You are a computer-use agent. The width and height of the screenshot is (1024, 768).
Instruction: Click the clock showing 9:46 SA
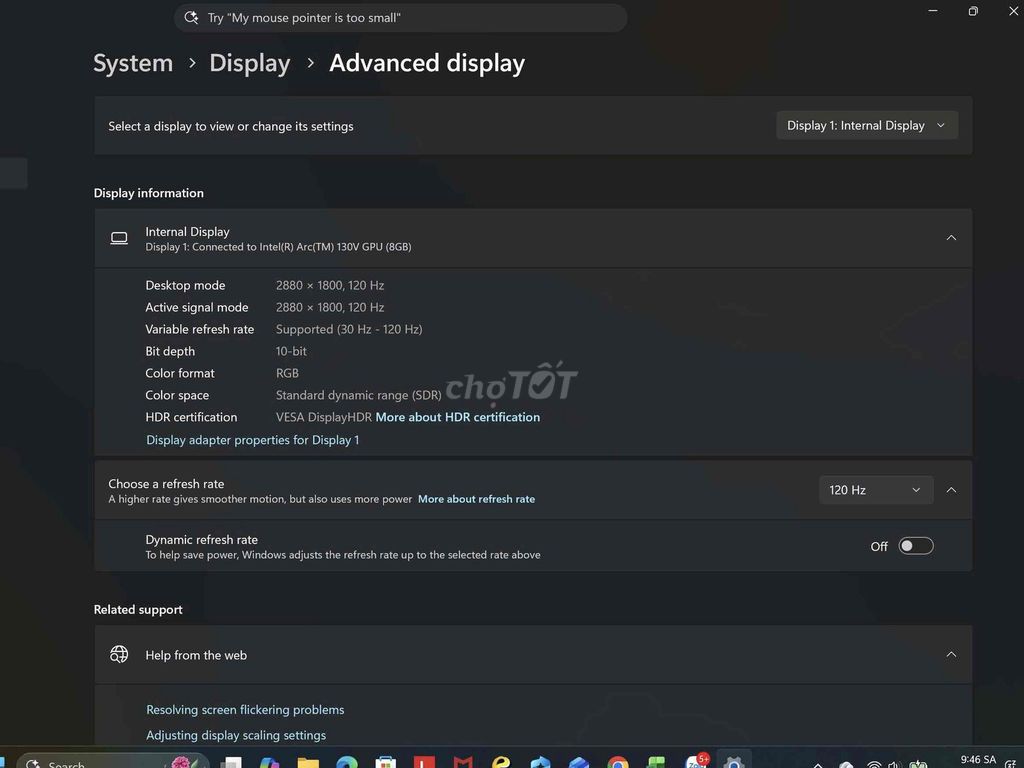(x=978, y=760)
